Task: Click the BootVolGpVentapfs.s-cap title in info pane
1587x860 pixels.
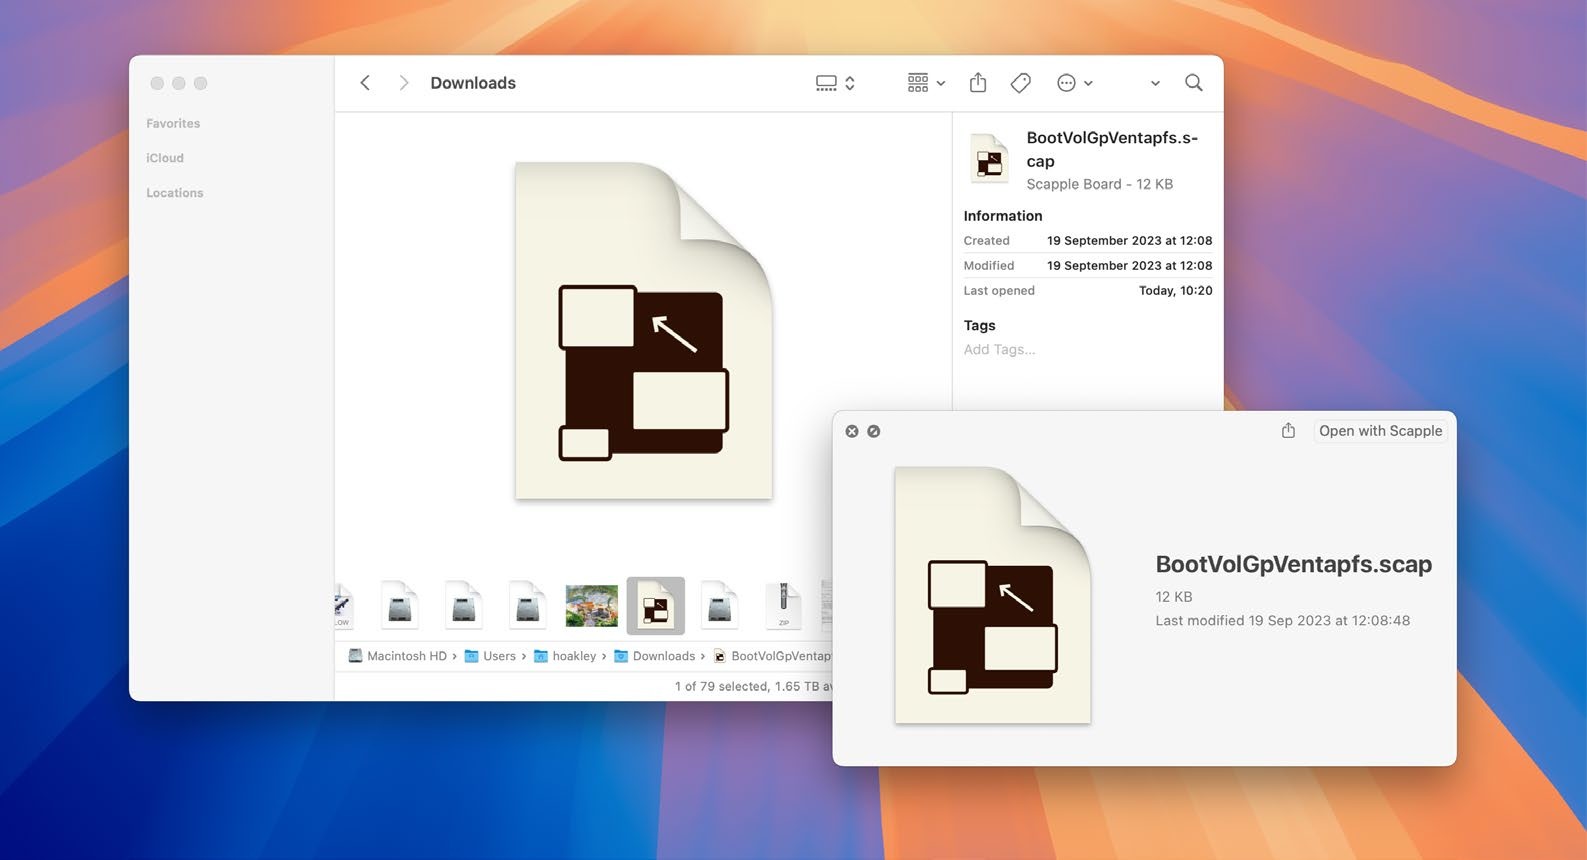Action: (1112, 149)
